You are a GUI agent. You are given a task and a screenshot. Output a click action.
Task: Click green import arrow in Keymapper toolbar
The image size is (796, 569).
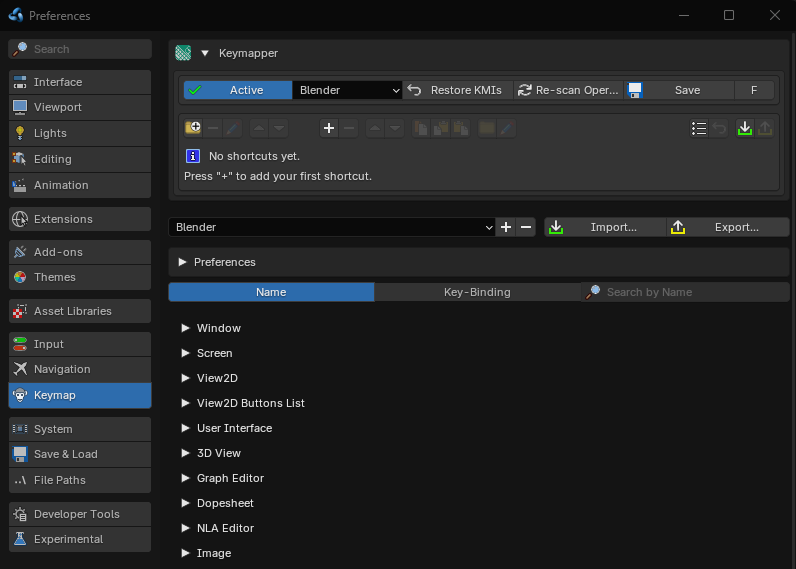click(745, 128)
